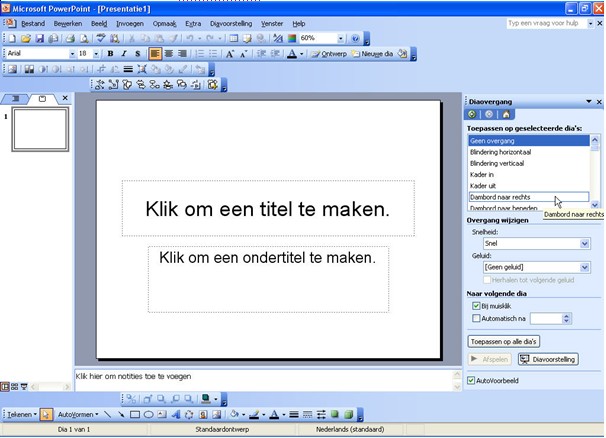Select Blindering horizontaal transition
This screenshot has width=606, height=438.
point(528,152)
